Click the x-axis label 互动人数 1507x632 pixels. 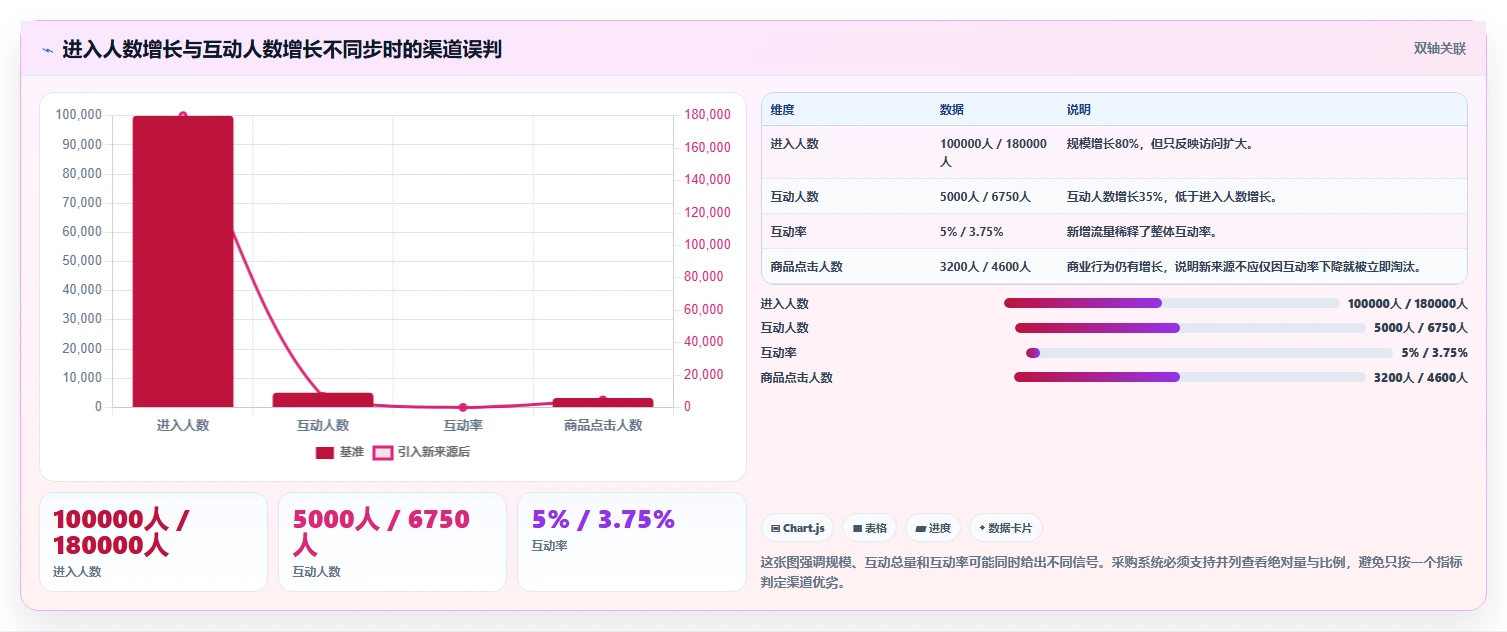(x=323, y=425)
